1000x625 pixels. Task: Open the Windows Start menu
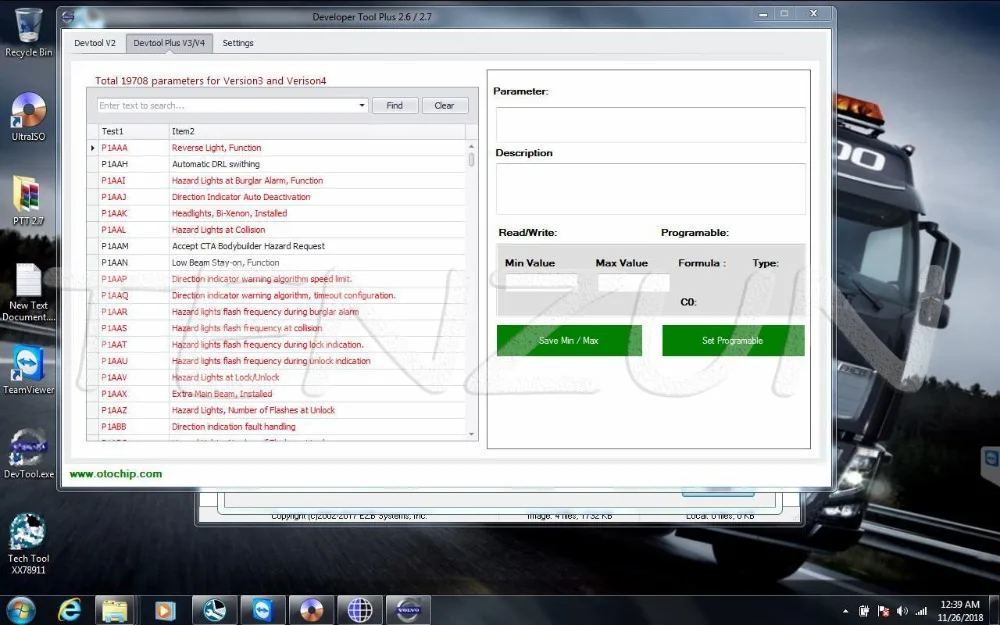20,610
